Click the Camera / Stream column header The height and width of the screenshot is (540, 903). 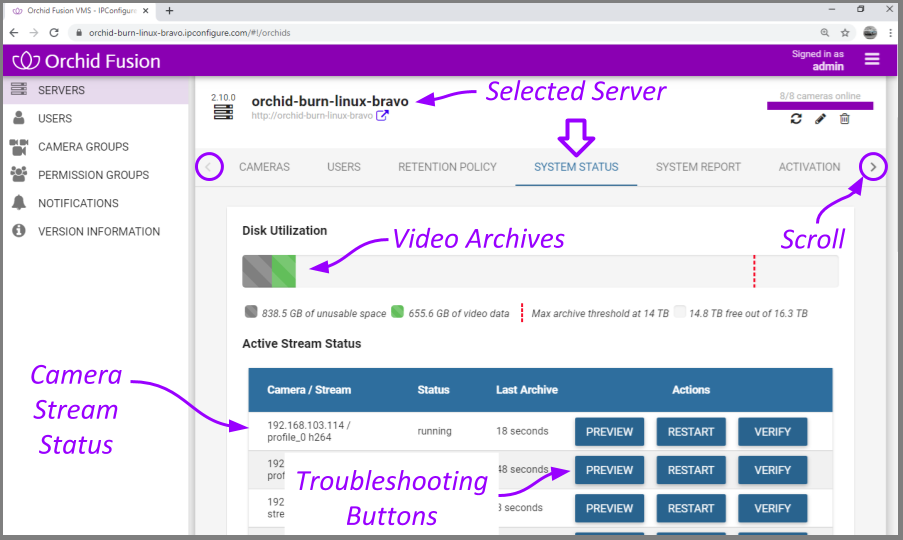(x=309, y=390)
